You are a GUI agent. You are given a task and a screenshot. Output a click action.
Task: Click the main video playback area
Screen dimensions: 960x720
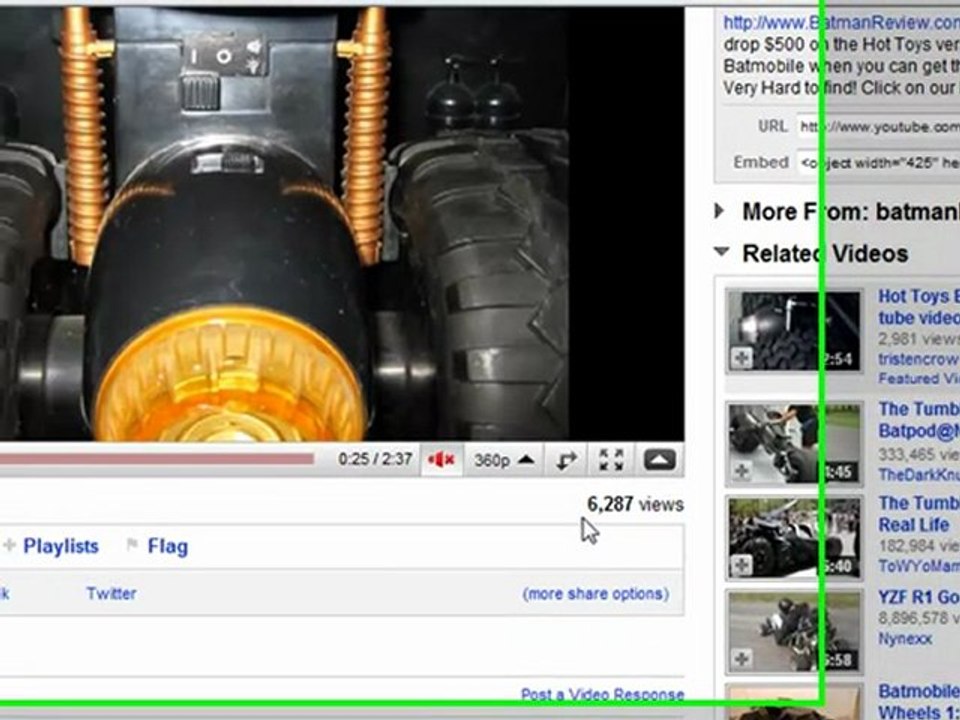pyautogui.click(x=342, y=223)
